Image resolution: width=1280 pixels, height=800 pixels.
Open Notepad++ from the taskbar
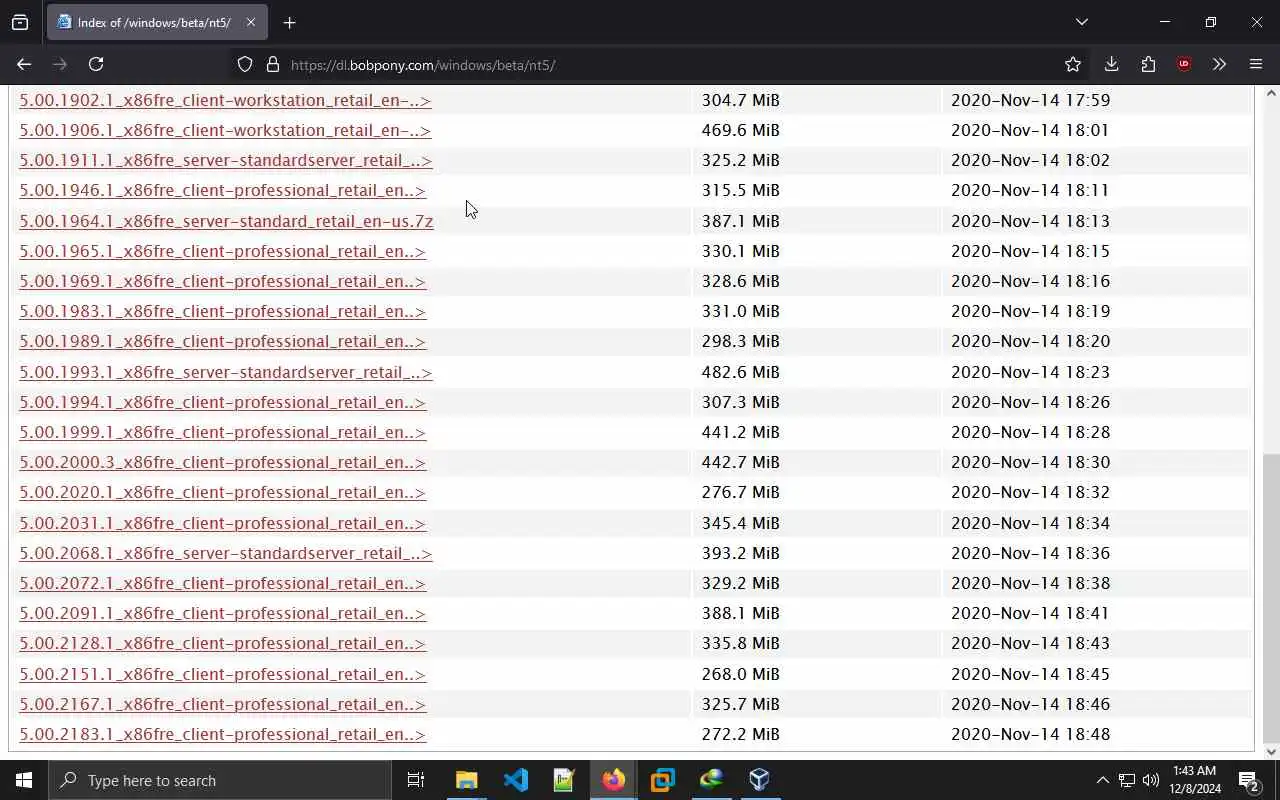(564, 780)
